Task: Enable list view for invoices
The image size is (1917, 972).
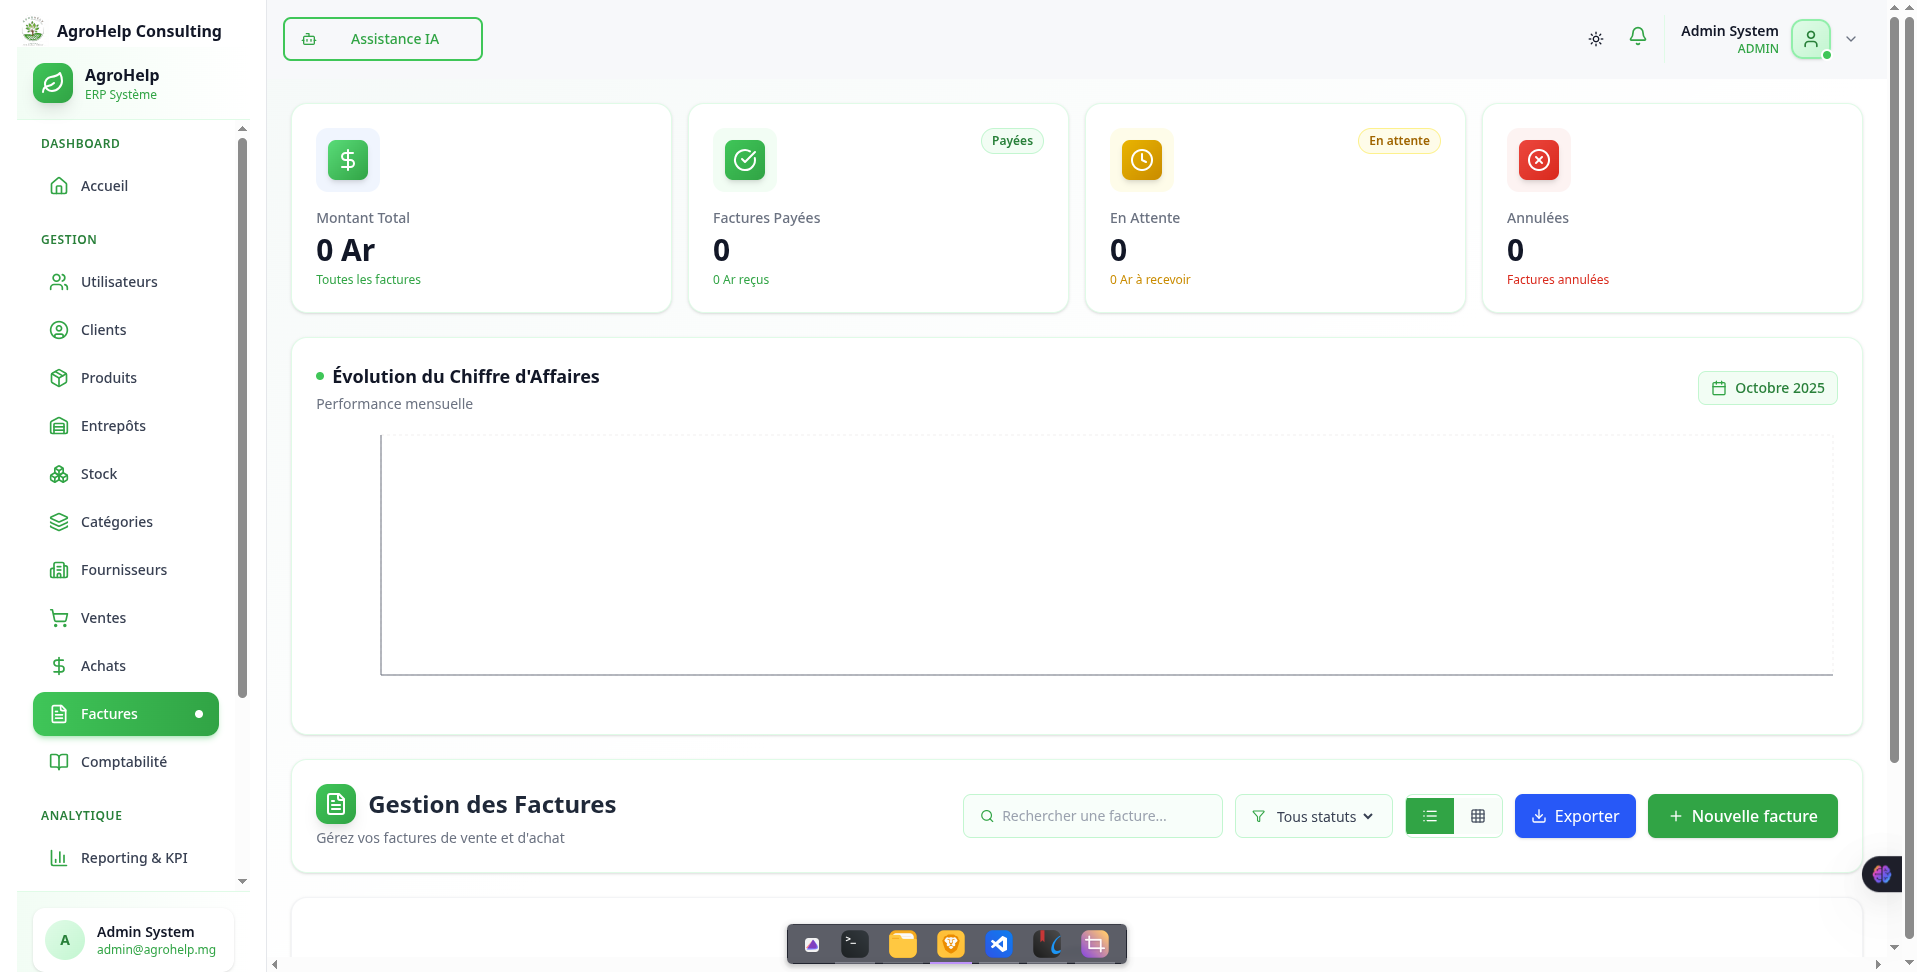Action: pyautogui.click(x=1429, y=815)
